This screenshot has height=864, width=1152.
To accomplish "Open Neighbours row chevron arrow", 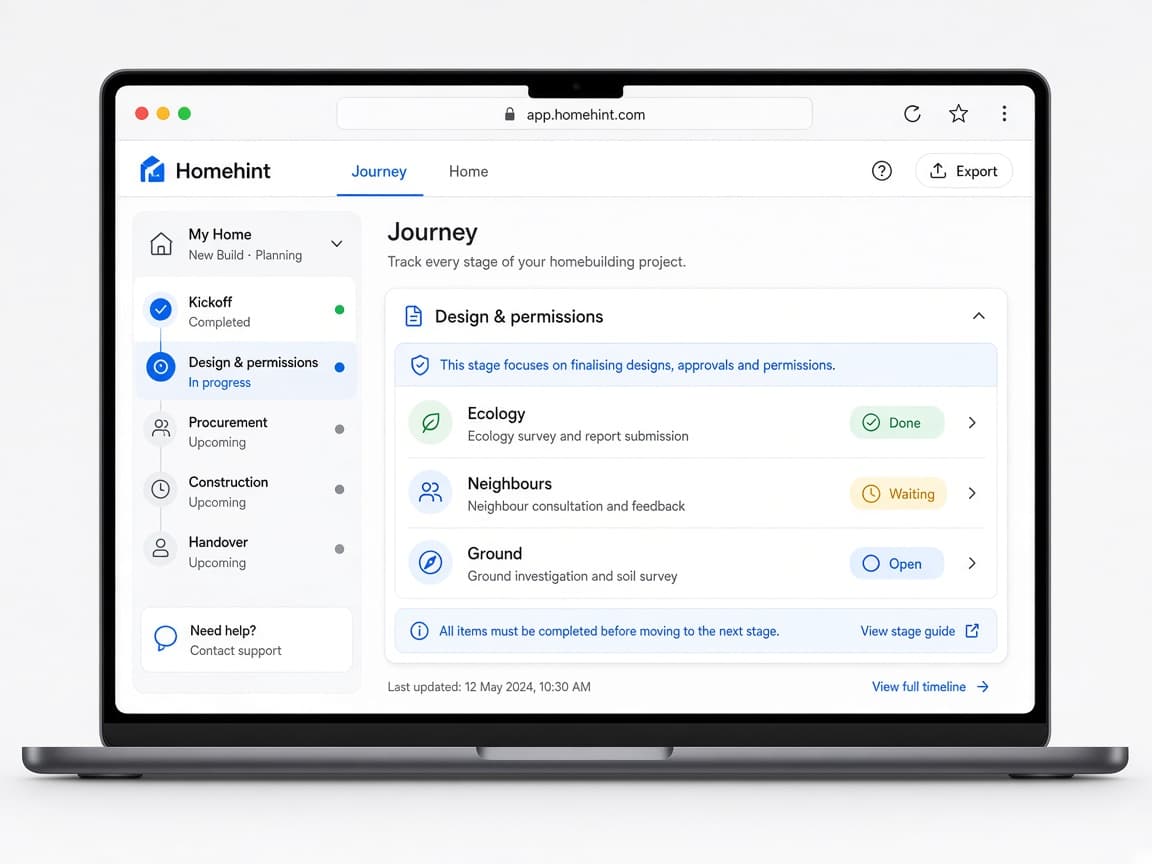I will tap(972, 493).
